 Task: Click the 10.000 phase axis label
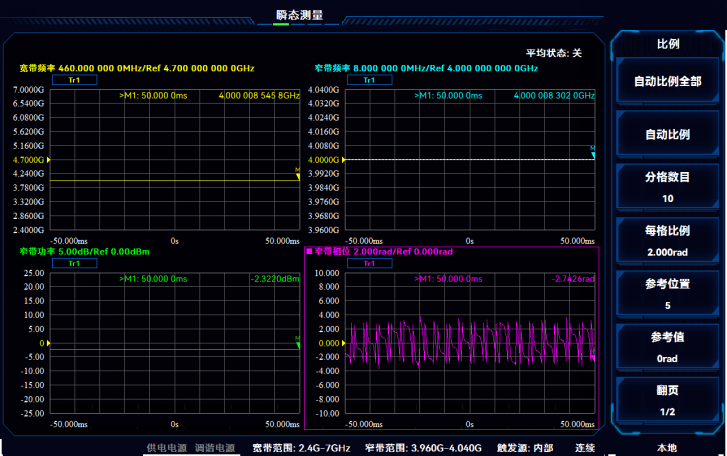pos(327,273)
